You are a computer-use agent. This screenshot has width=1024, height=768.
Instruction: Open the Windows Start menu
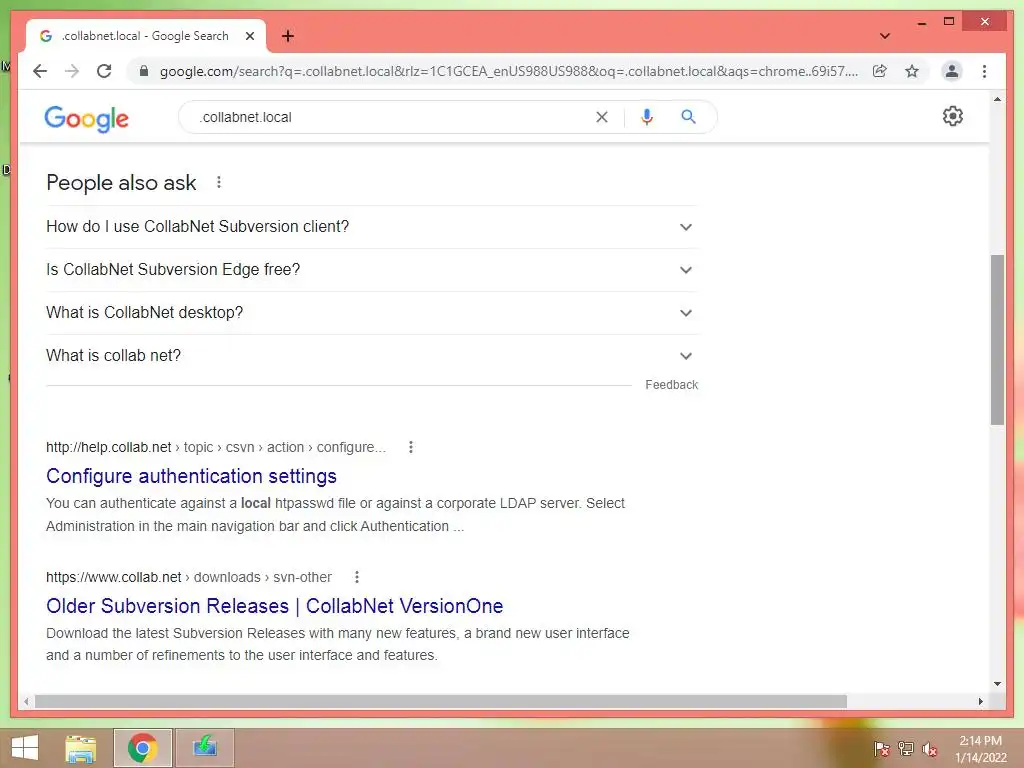coord(25,748)
